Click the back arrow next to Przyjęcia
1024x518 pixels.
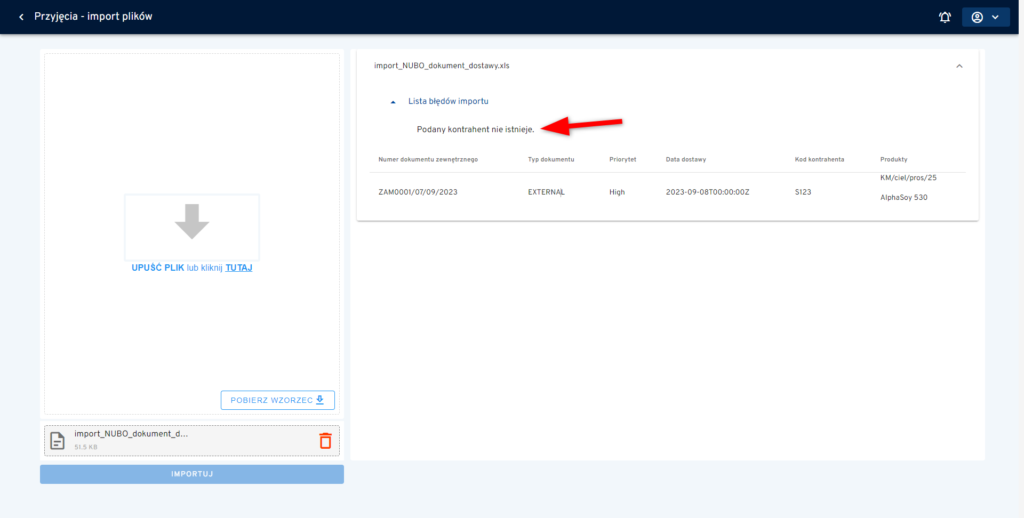(x=21, y=17)
